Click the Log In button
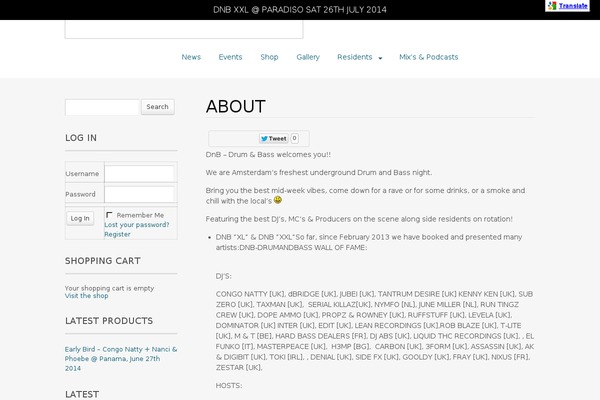The image size is (600, 400). [x=80, y=218]
